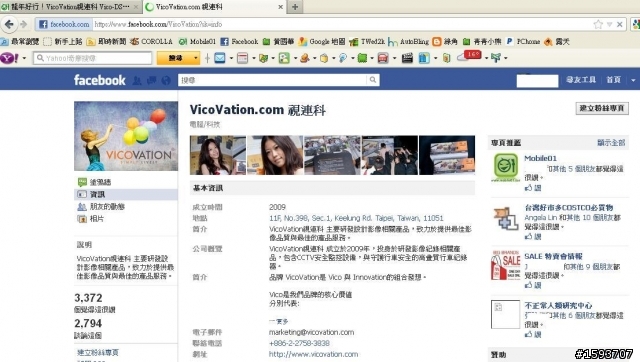
Task: Open the Facebook bookmark in bookmarks bar
Action: coord(240,41)
